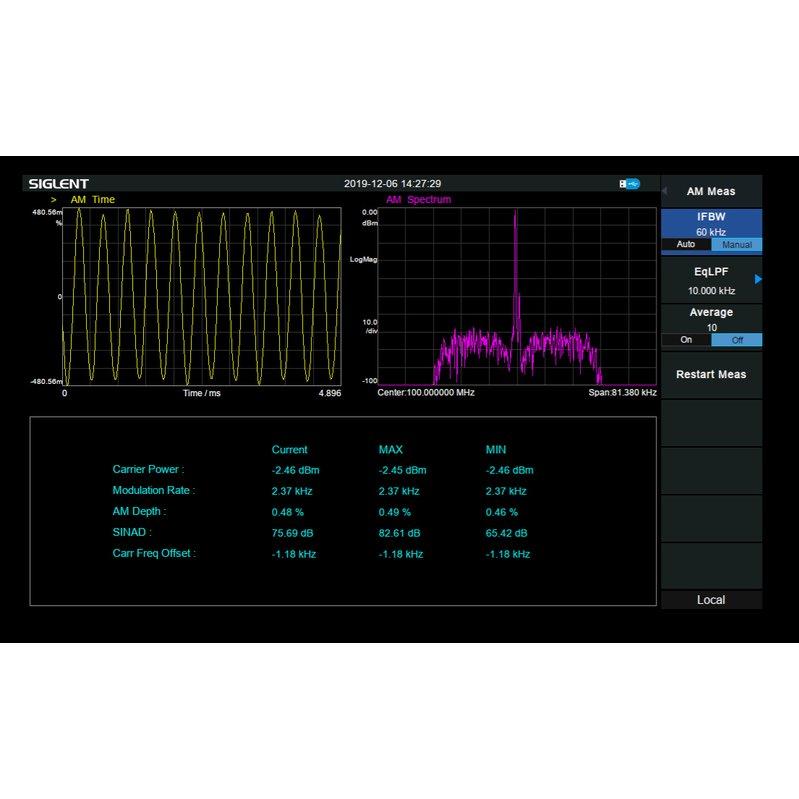Viewport: 799px width, 799px height.
Task: Expand the EqLPF submenu arrow
Action: click(x=757, y=279)
